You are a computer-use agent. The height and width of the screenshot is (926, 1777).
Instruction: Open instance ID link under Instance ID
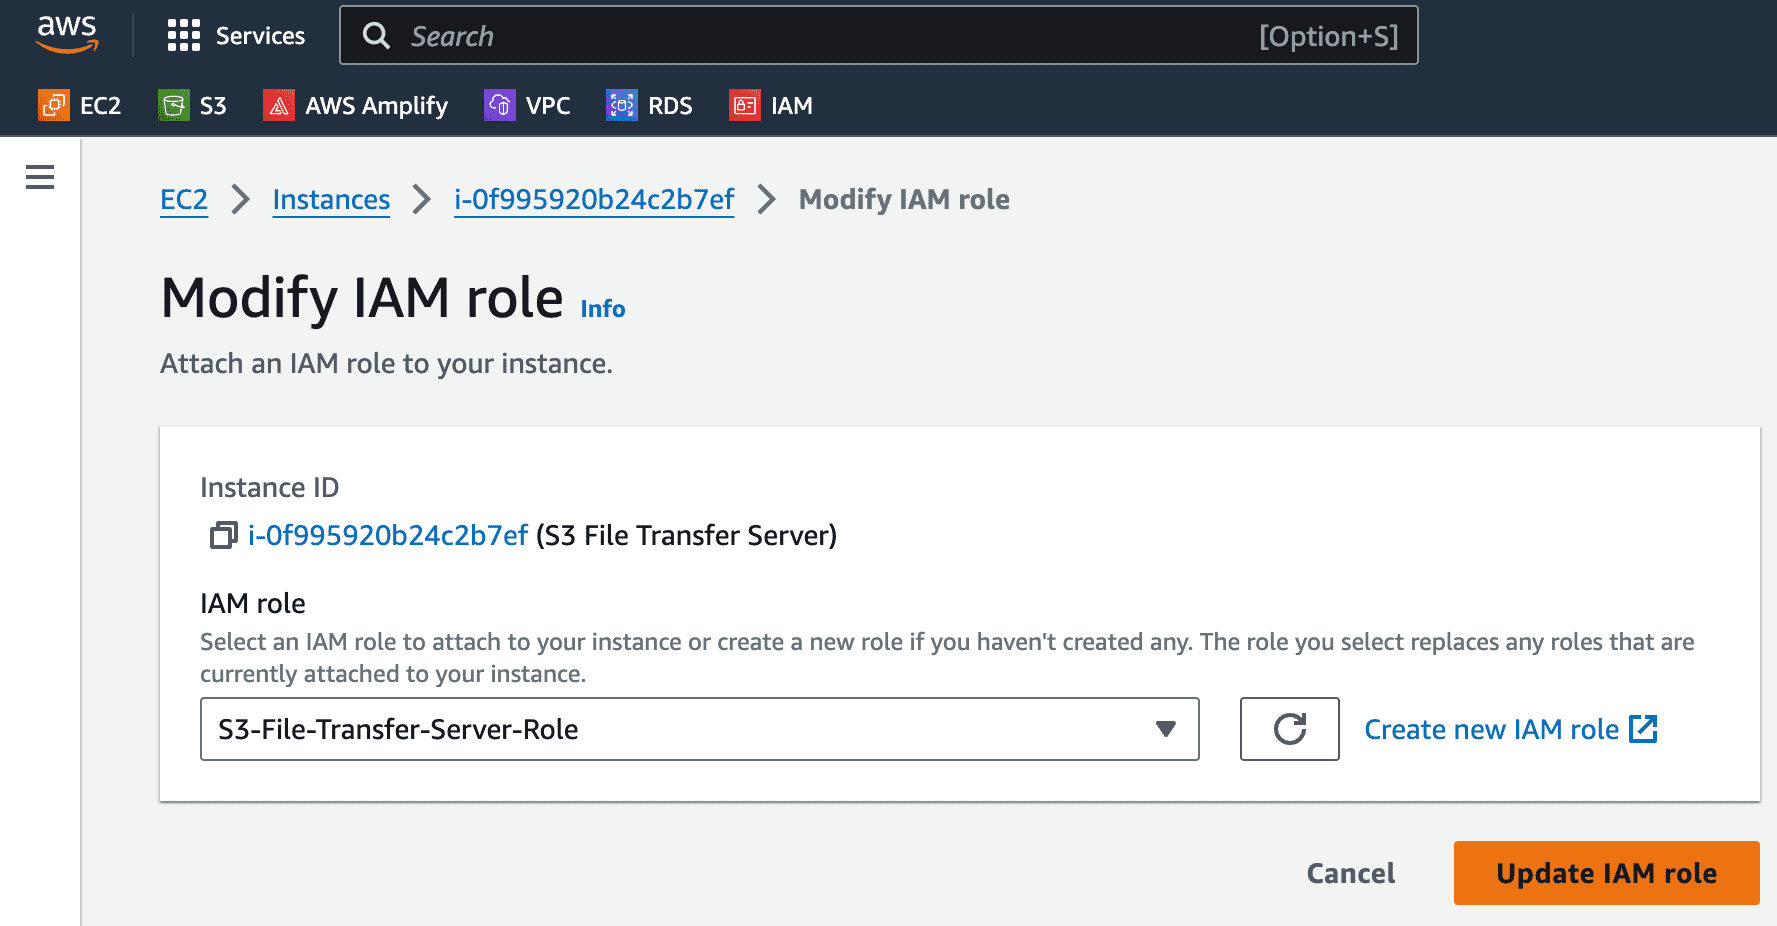388,536
